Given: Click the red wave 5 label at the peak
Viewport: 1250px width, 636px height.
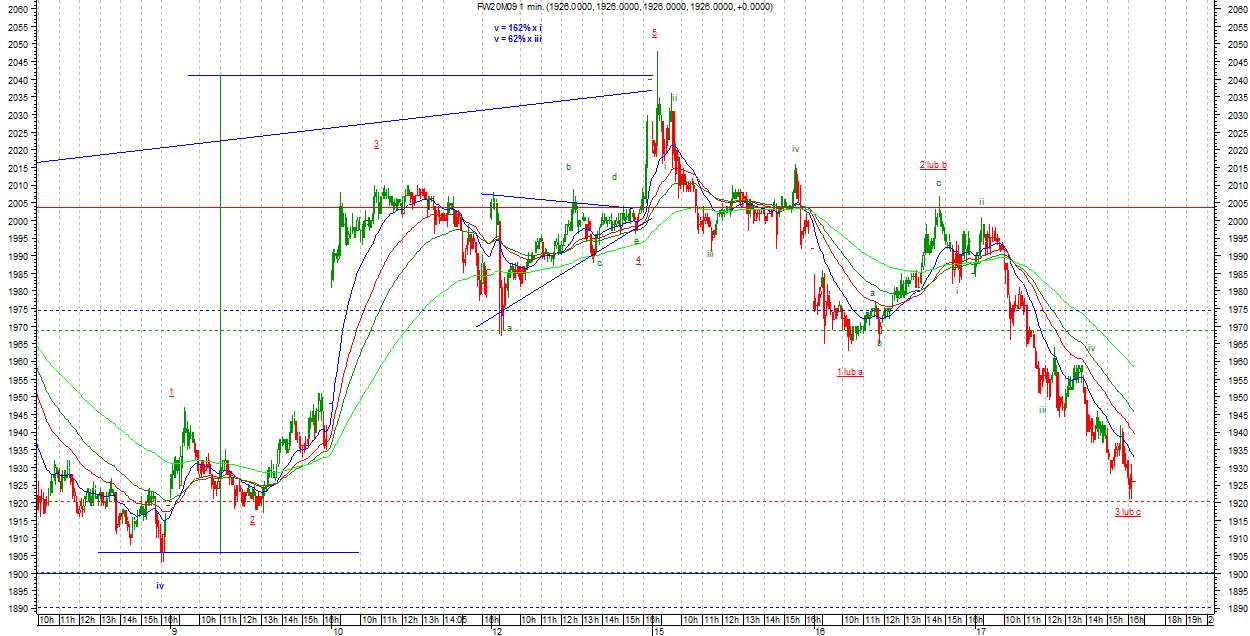Looking at the screenshot, I should click(x=654, y=32).
